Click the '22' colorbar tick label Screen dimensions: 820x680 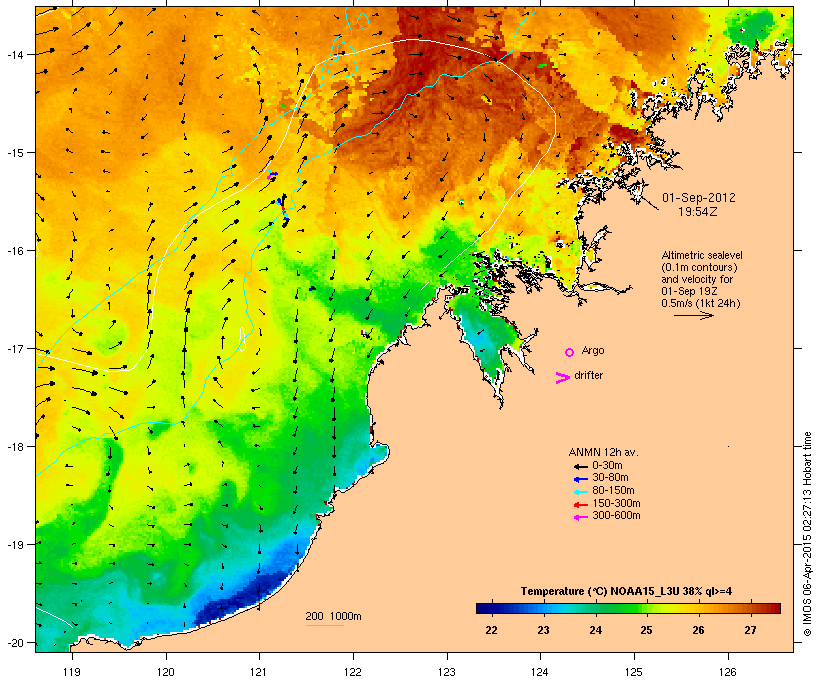click(x=491, y=630)
